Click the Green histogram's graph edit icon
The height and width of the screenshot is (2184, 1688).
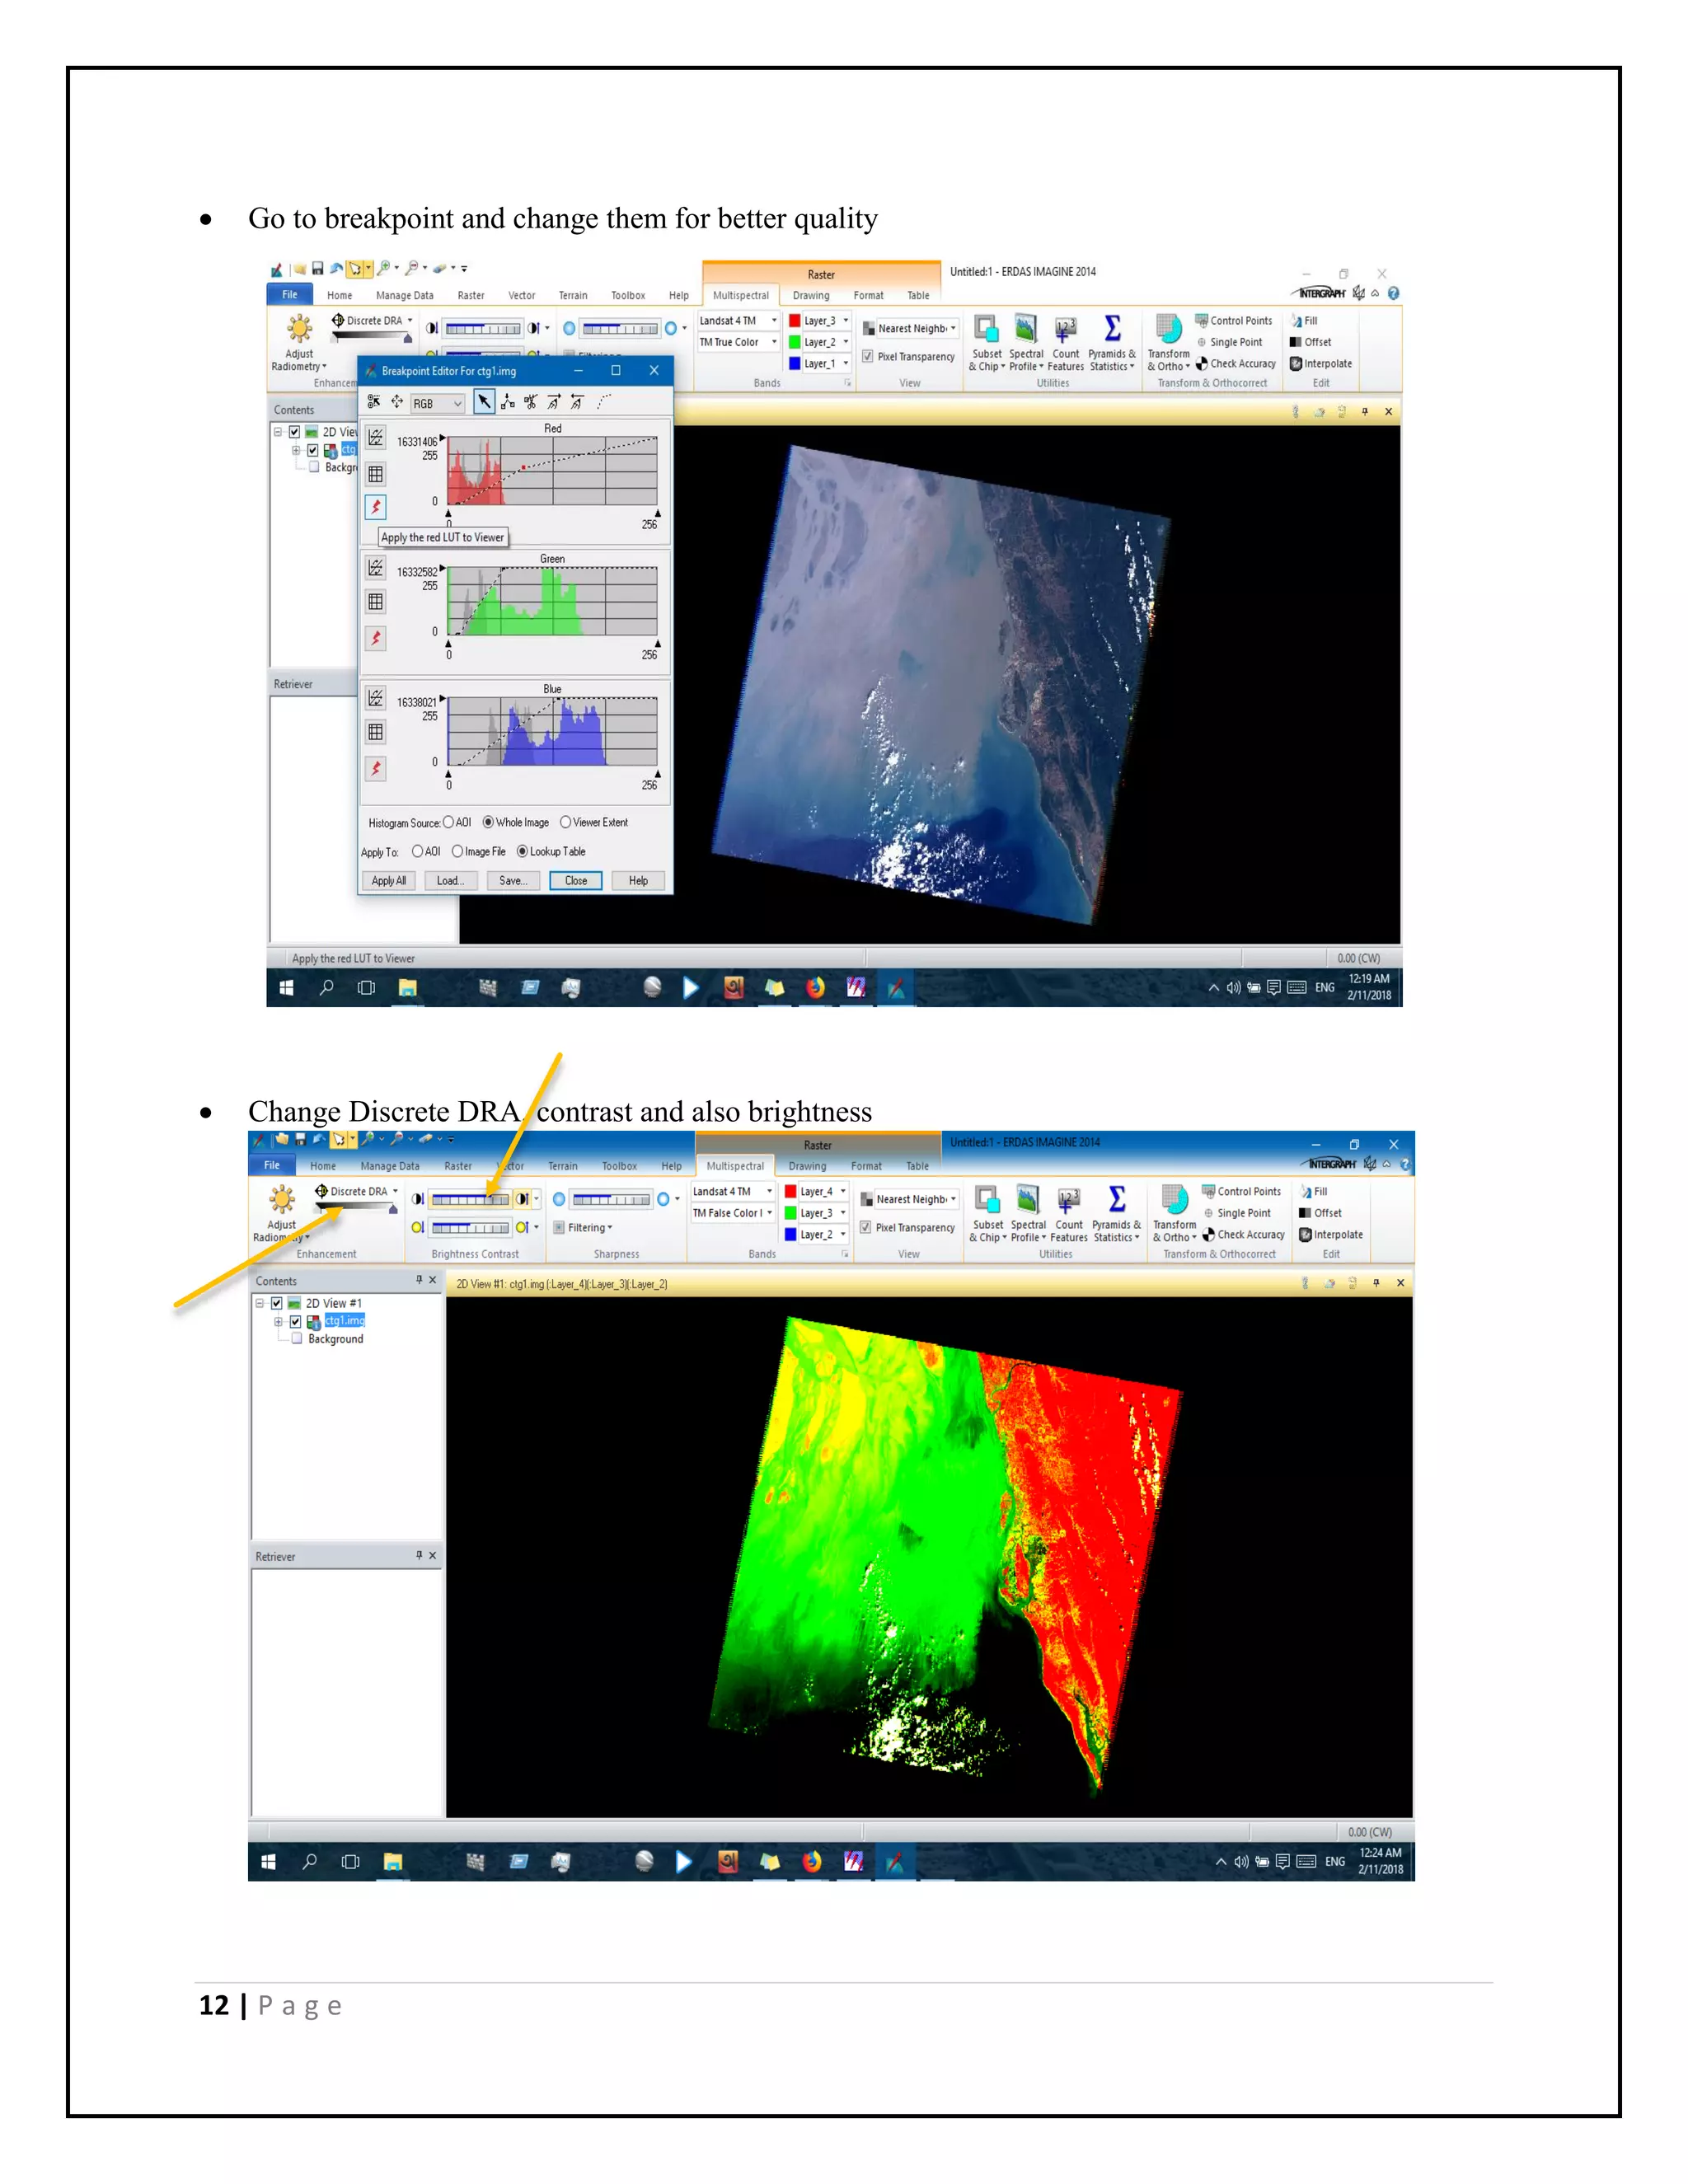[x=376, y=568]
